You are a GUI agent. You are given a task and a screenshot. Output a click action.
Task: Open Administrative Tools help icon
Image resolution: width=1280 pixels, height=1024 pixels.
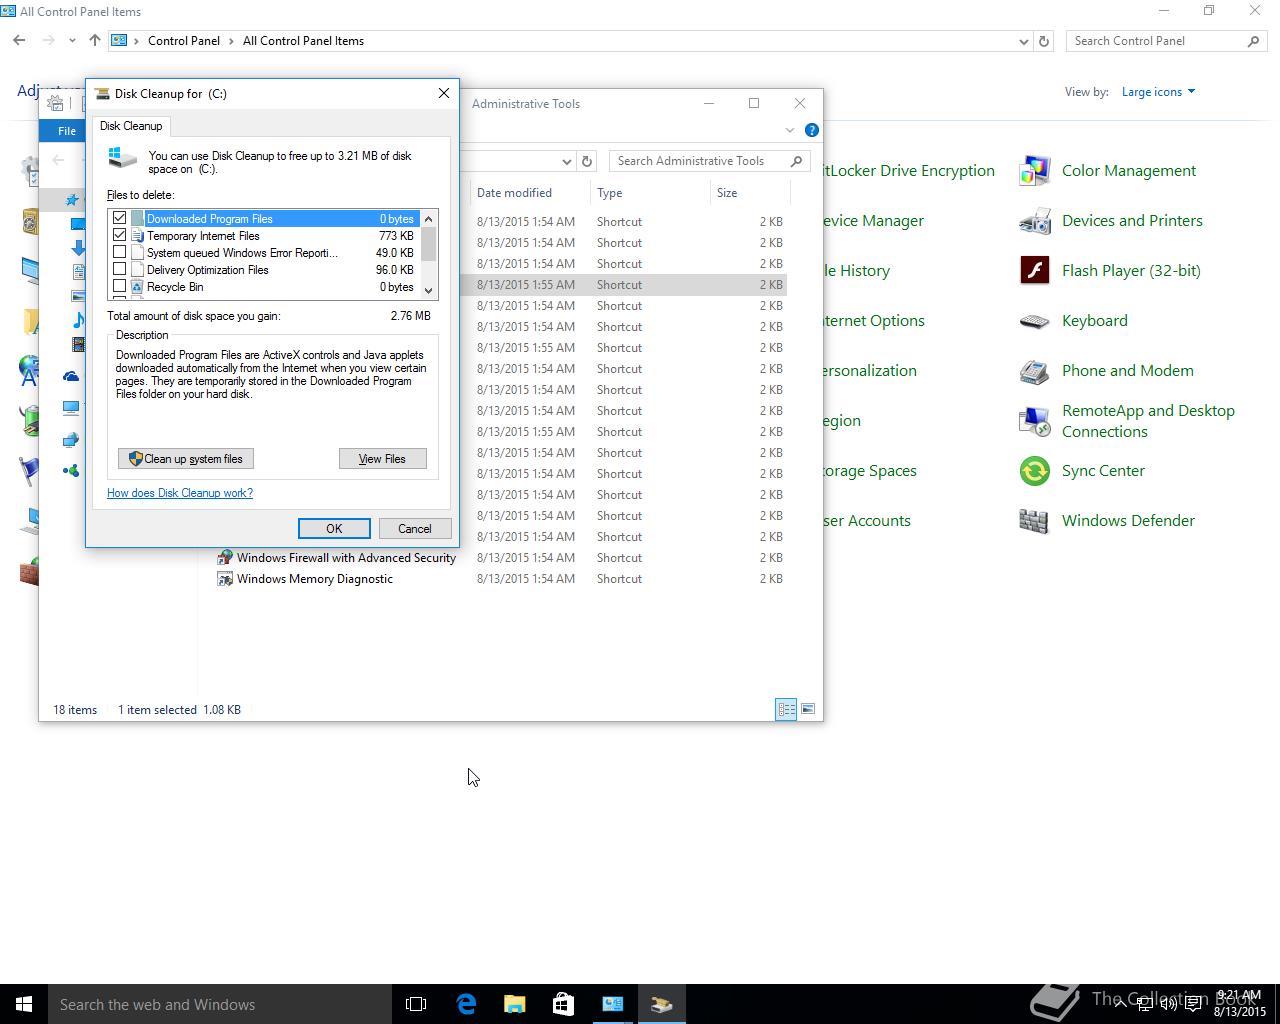click(x=812, y=130)
